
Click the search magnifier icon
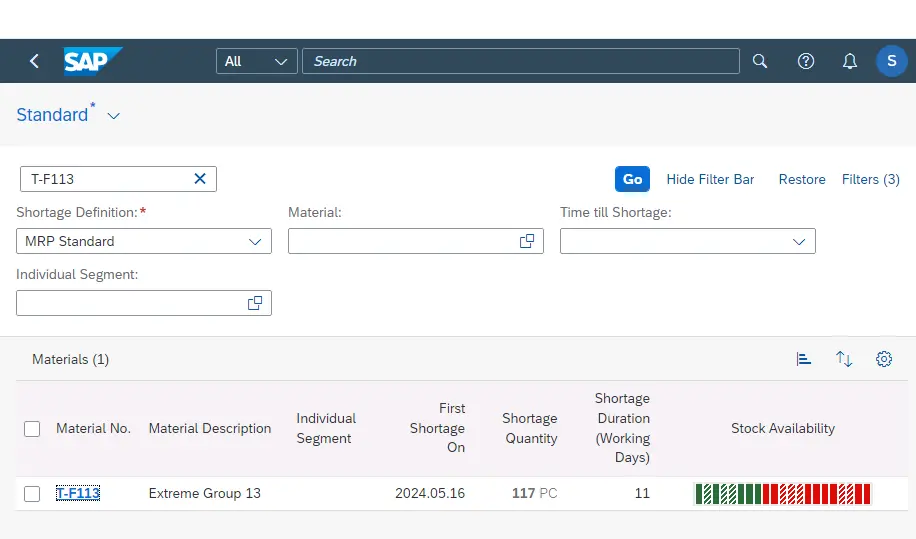click(x=760, y=61)
